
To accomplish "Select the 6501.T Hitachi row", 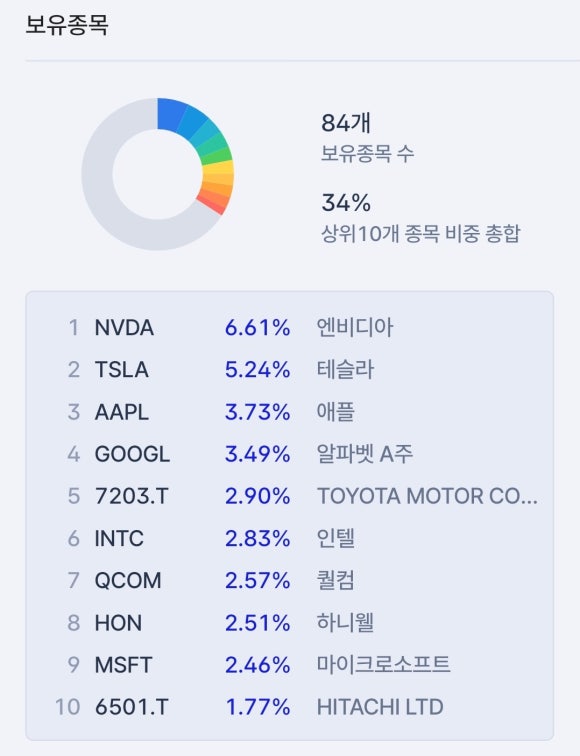I will point(289,707).
